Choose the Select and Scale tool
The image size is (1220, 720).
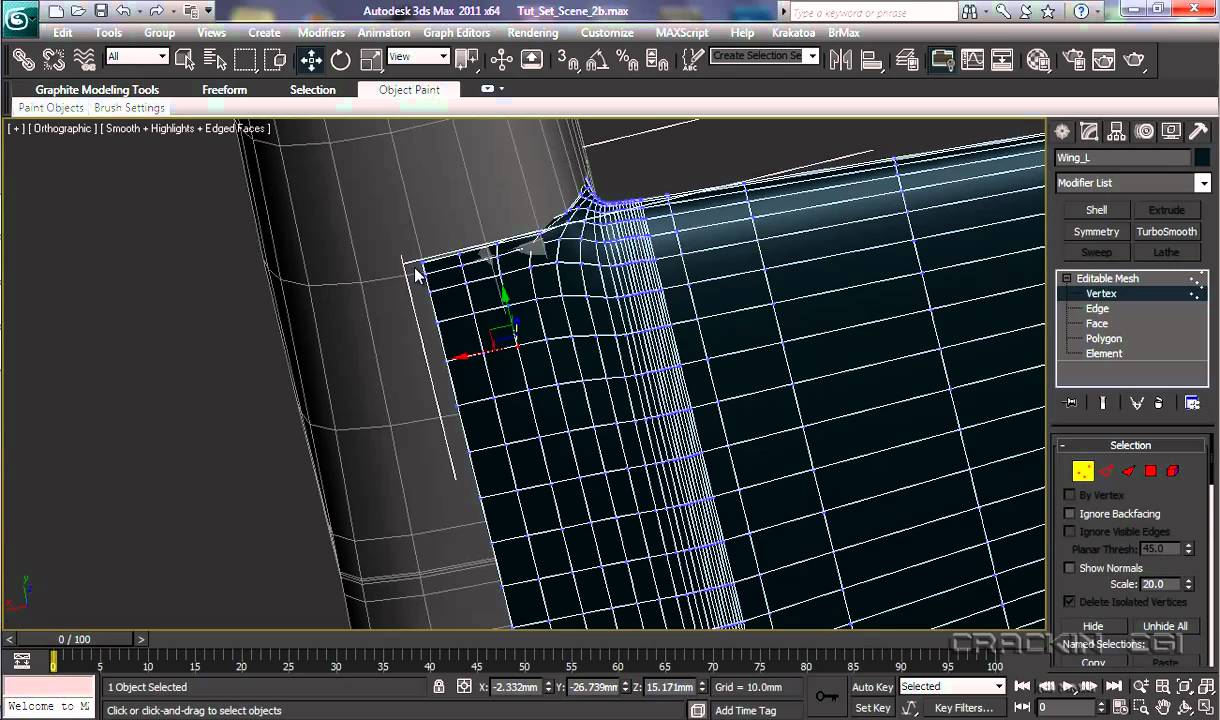(369, 60)
